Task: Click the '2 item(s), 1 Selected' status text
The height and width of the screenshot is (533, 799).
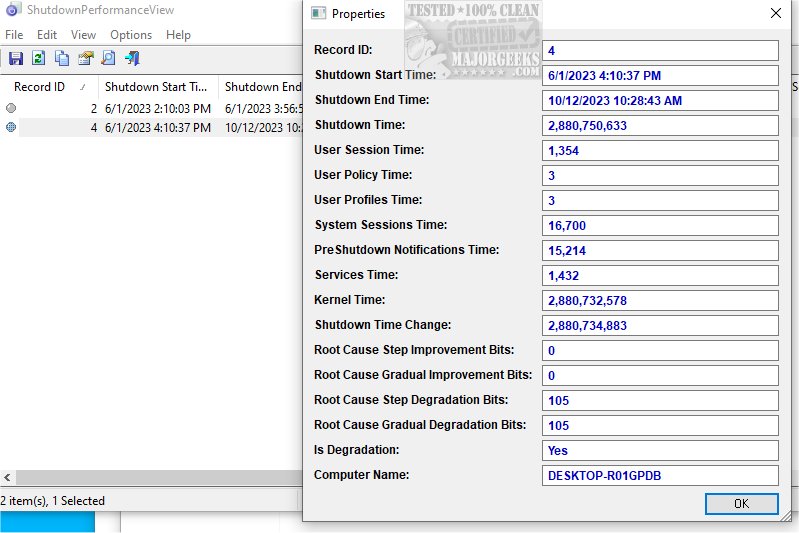Action: [x=52, y=501]
